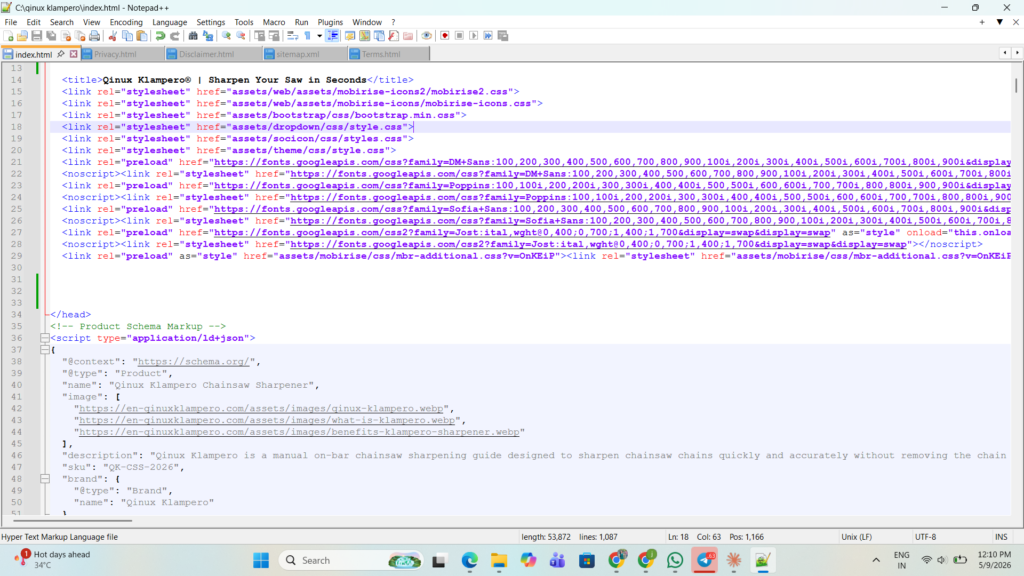Click the Close All toolbar icon

click(80, 36)
